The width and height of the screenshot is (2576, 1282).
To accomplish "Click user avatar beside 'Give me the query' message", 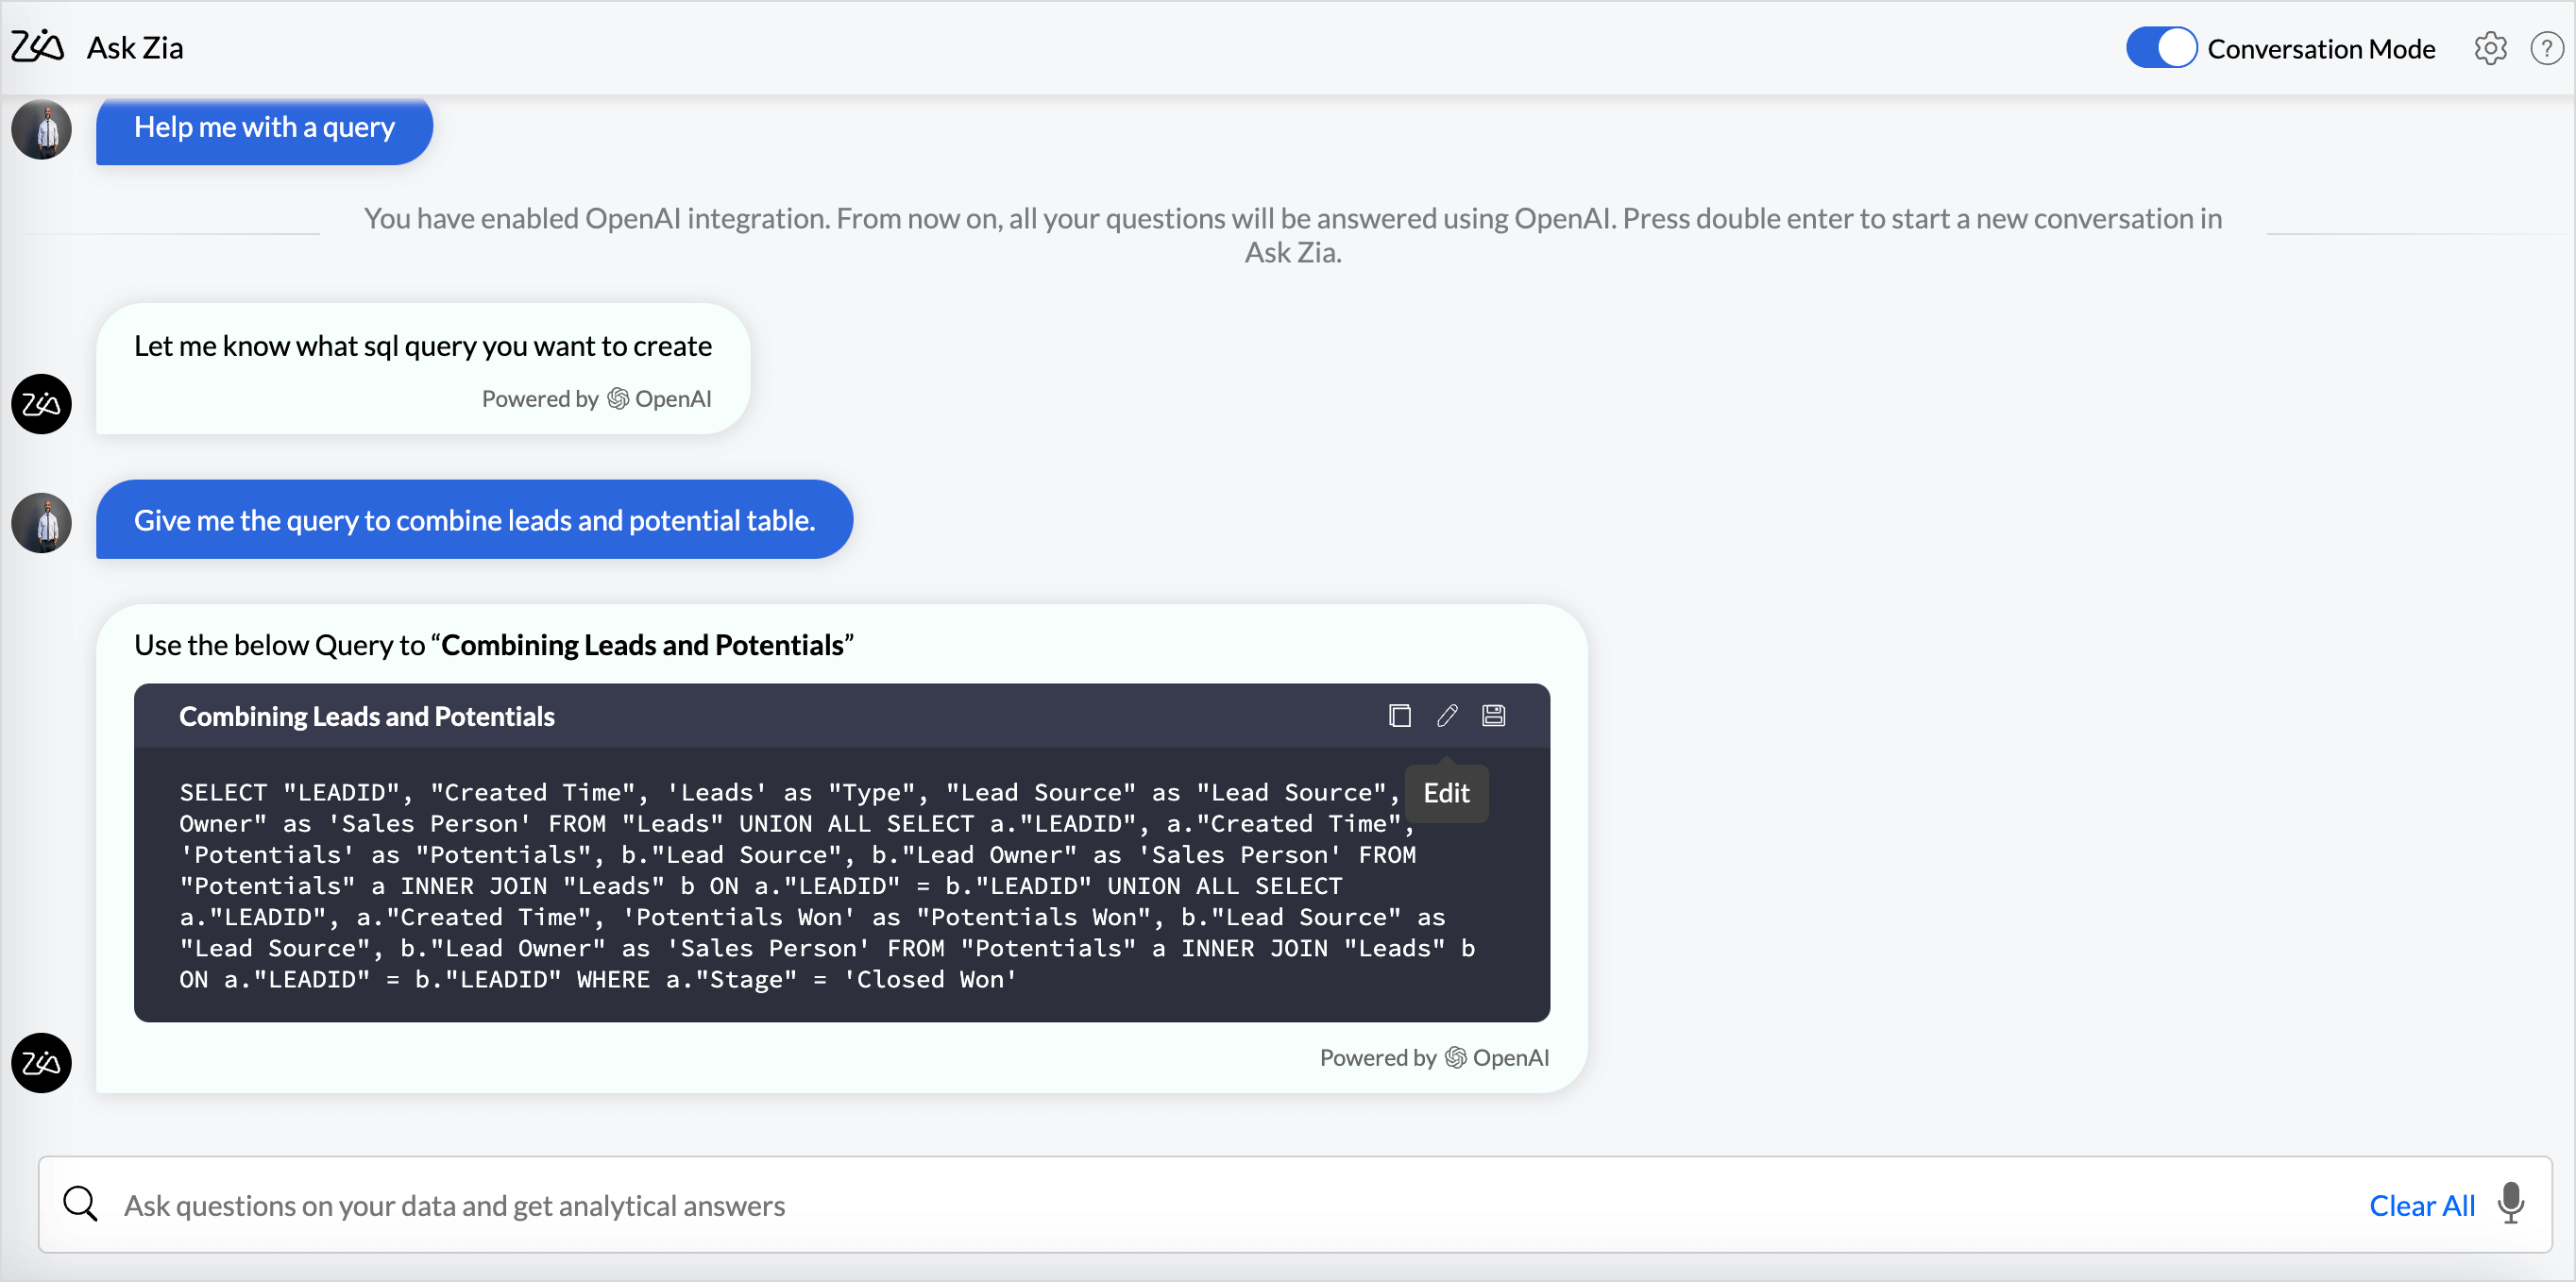I will point(41,523).
